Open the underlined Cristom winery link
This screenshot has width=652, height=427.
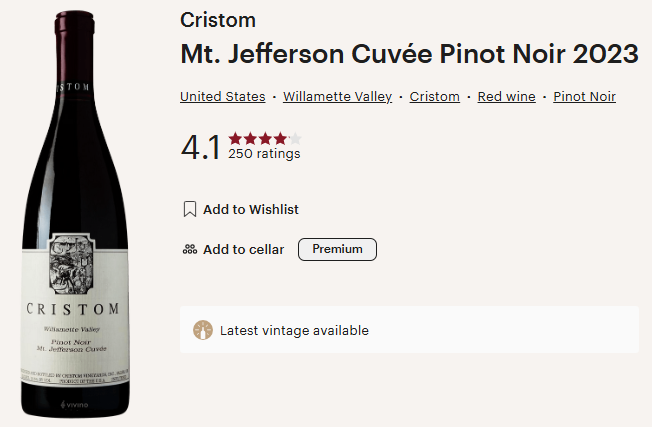coord(435,97)
